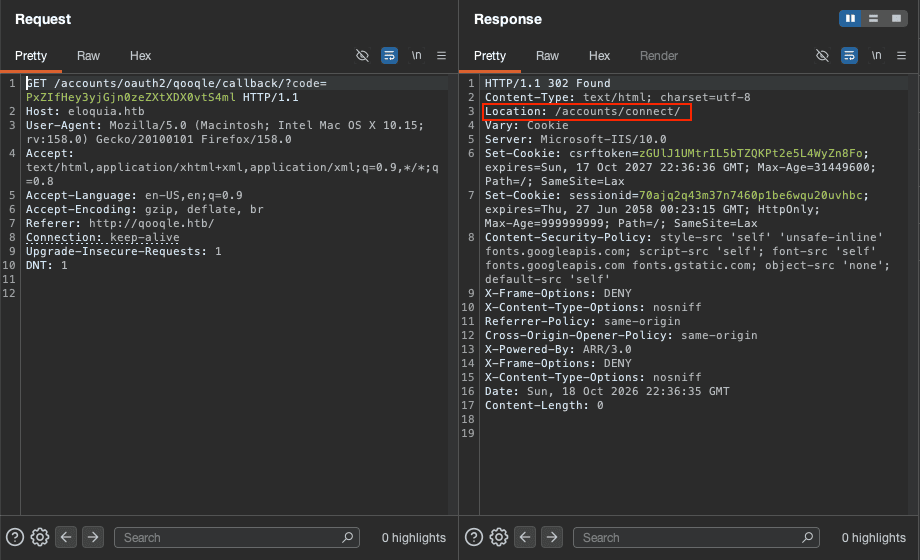
Task: Switch Response panel to Raw tab
Action: (x=547, y=56)
